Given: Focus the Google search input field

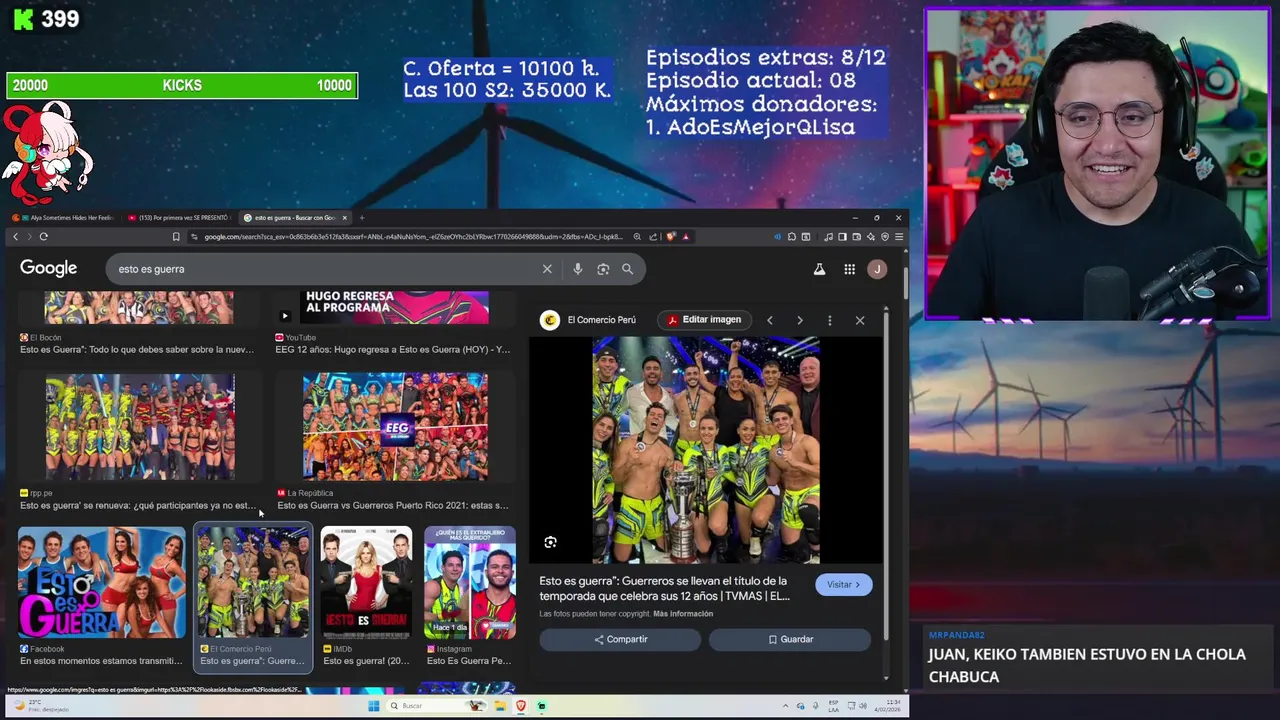Looking at the screenshot, I should (325, 269).
